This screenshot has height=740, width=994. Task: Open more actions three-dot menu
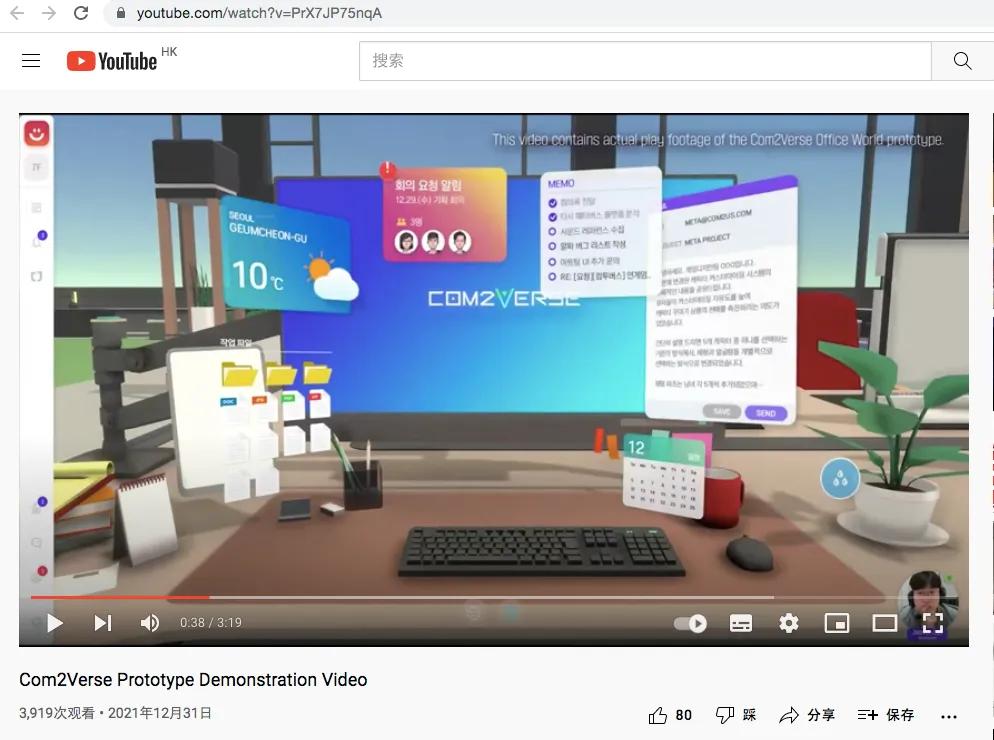pos(949,717)
